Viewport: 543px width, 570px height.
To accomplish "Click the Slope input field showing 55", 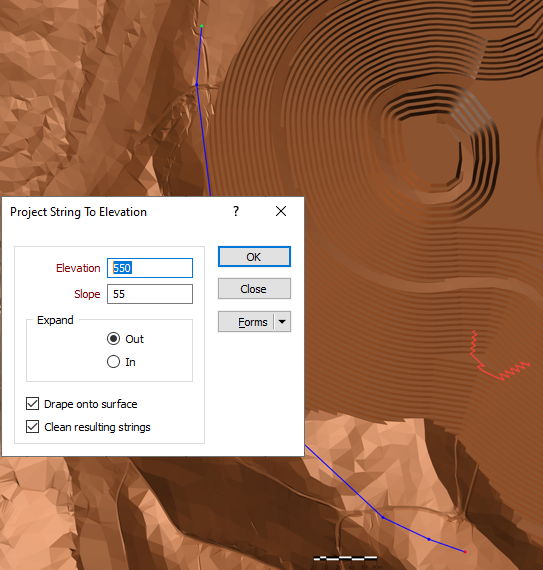I will [x=150, y=294].
